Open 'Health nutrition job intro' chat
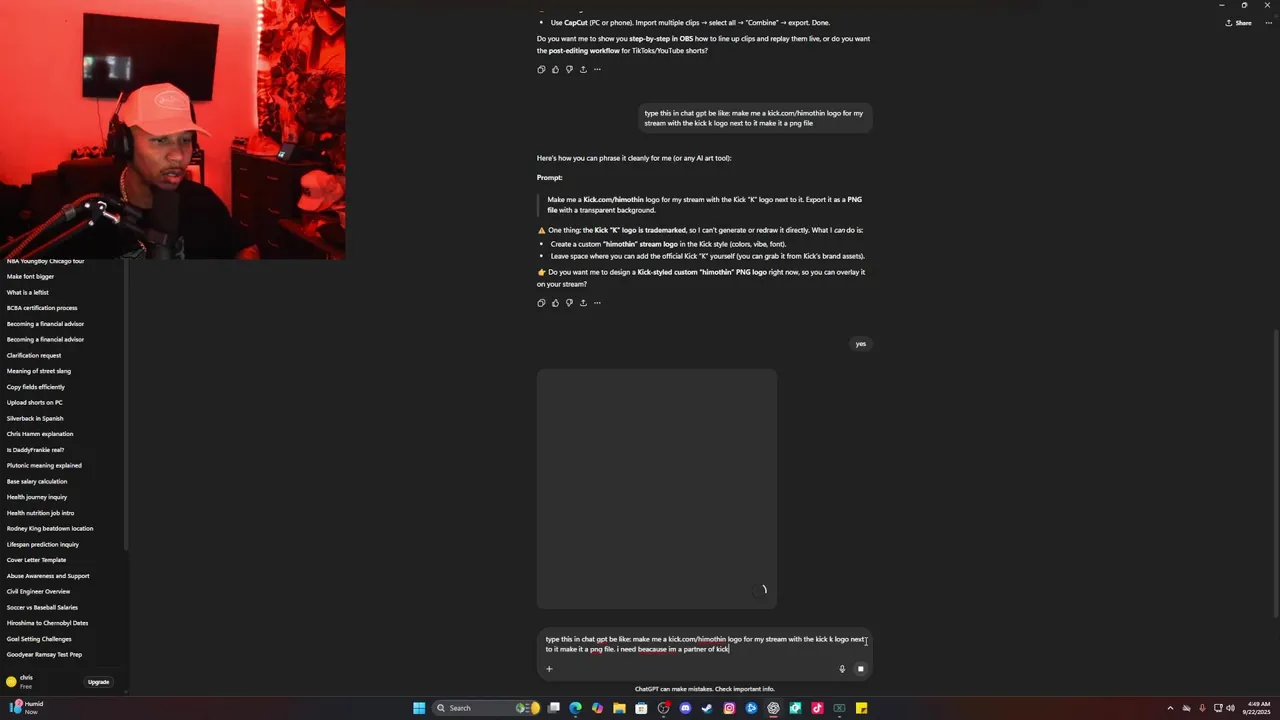The image size is (1280, 720). 41,513
